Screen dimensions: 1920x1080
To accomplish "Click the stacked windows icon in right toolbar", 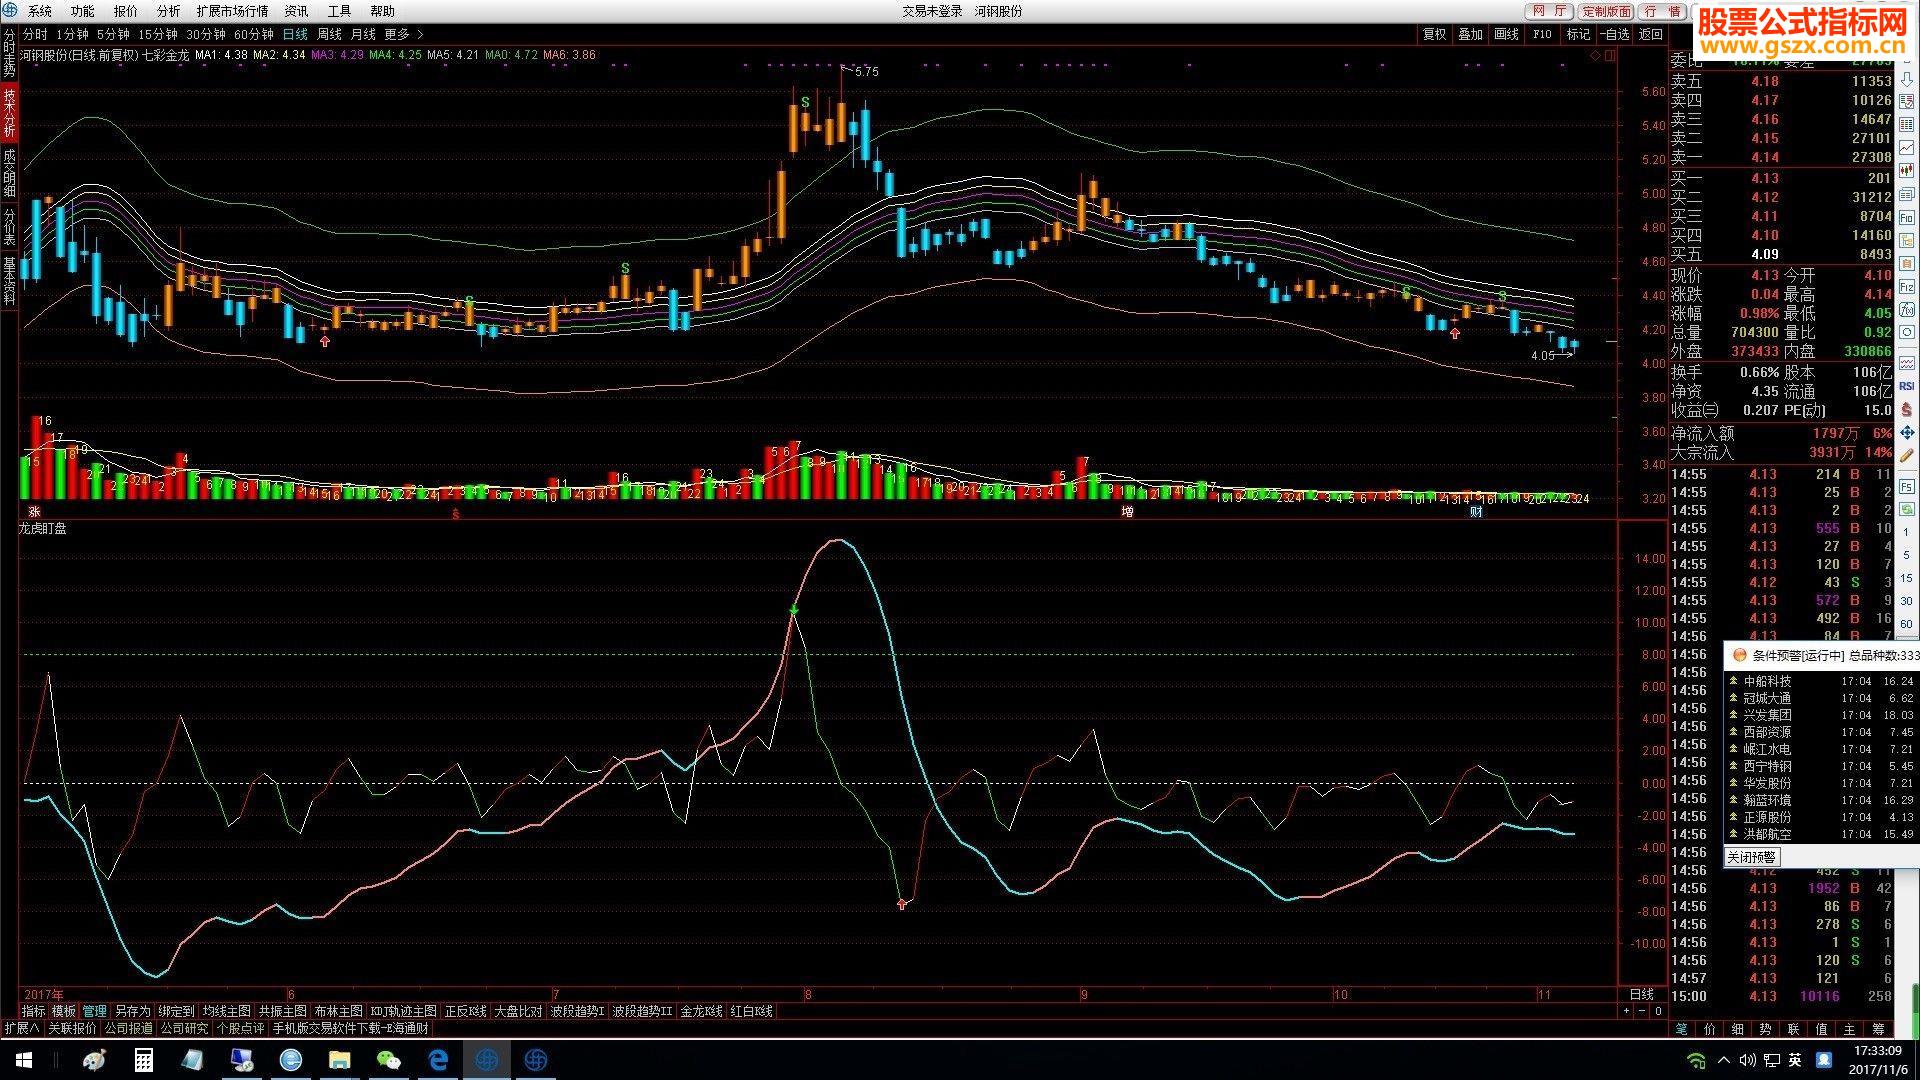I will 1906,194.
